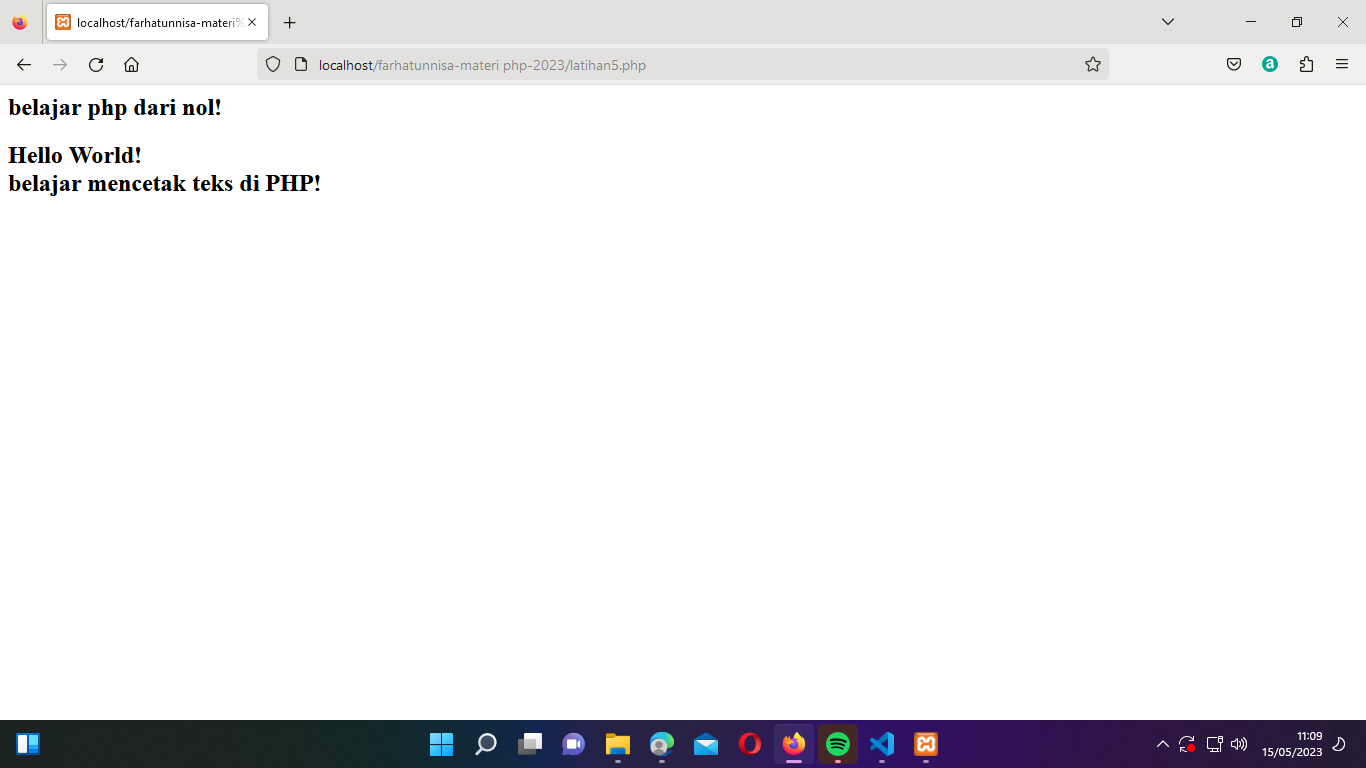The height and width of the screenshot is (768, 1366).
Task: Open the XAMPP Control Panel from the taskbar
Action: (x=926, y=744)
